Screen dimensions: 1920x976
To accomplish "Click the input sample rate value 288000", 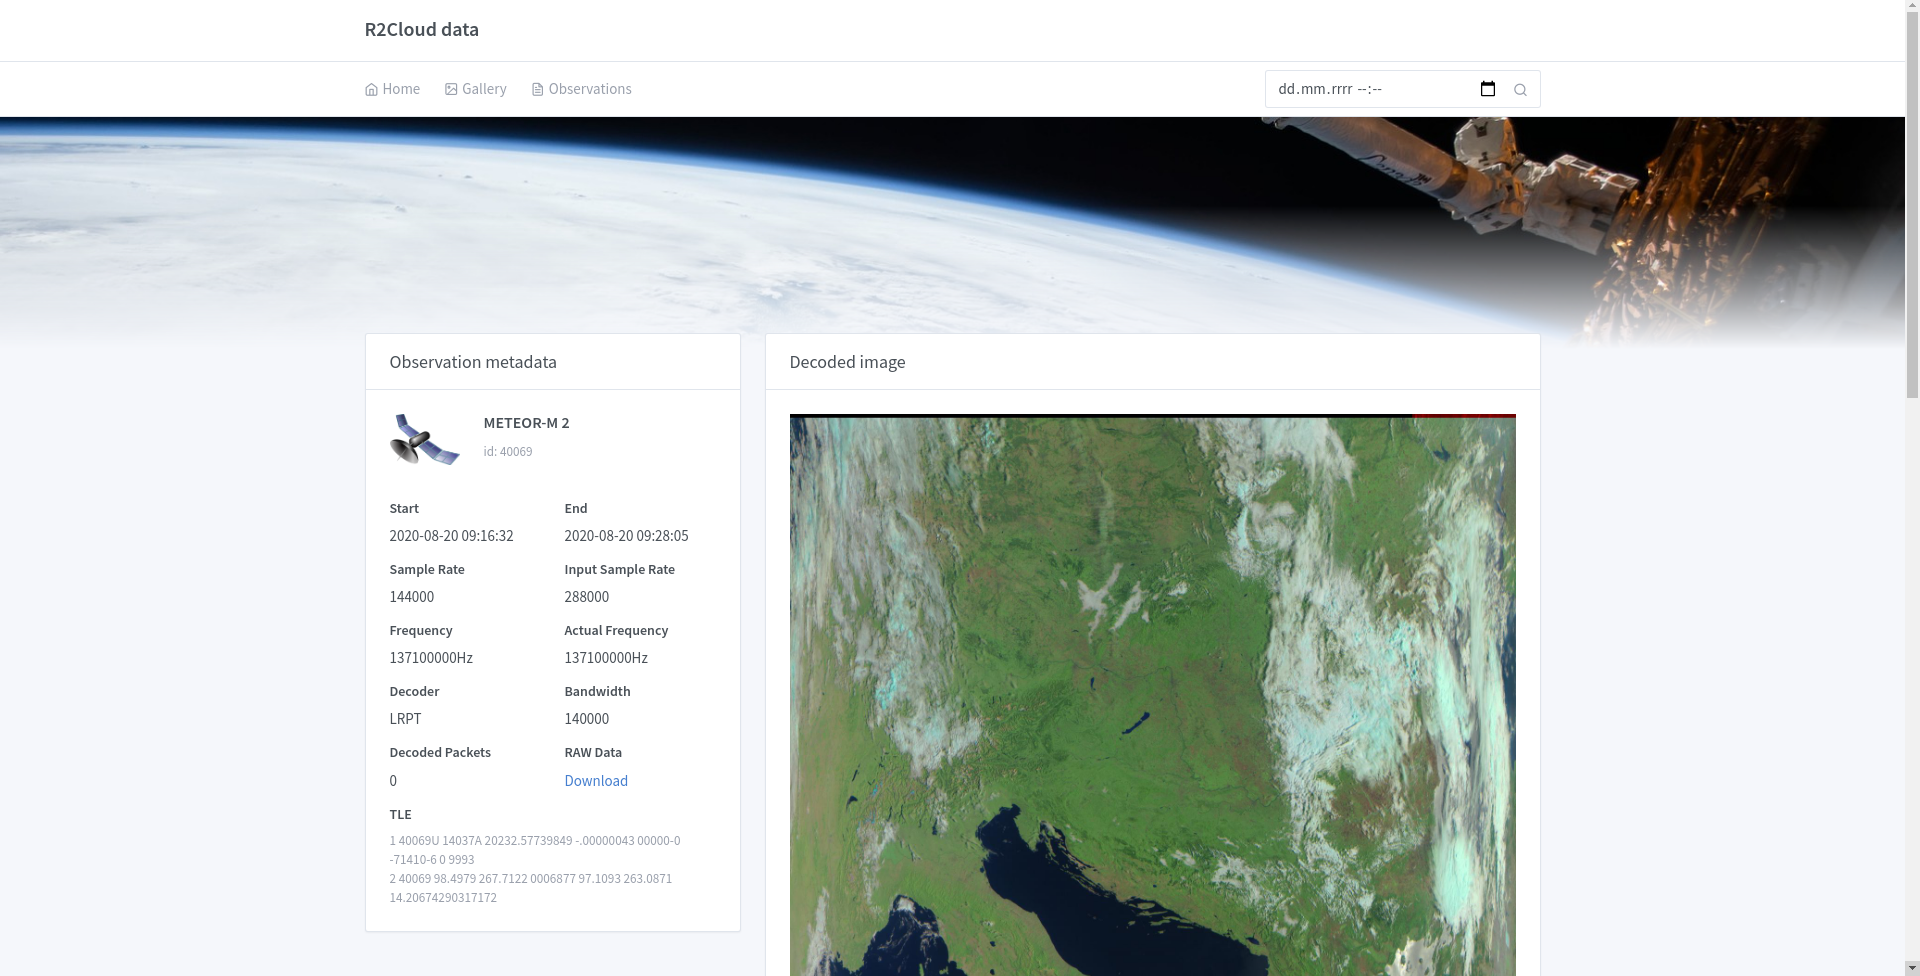I will [586, 597].
